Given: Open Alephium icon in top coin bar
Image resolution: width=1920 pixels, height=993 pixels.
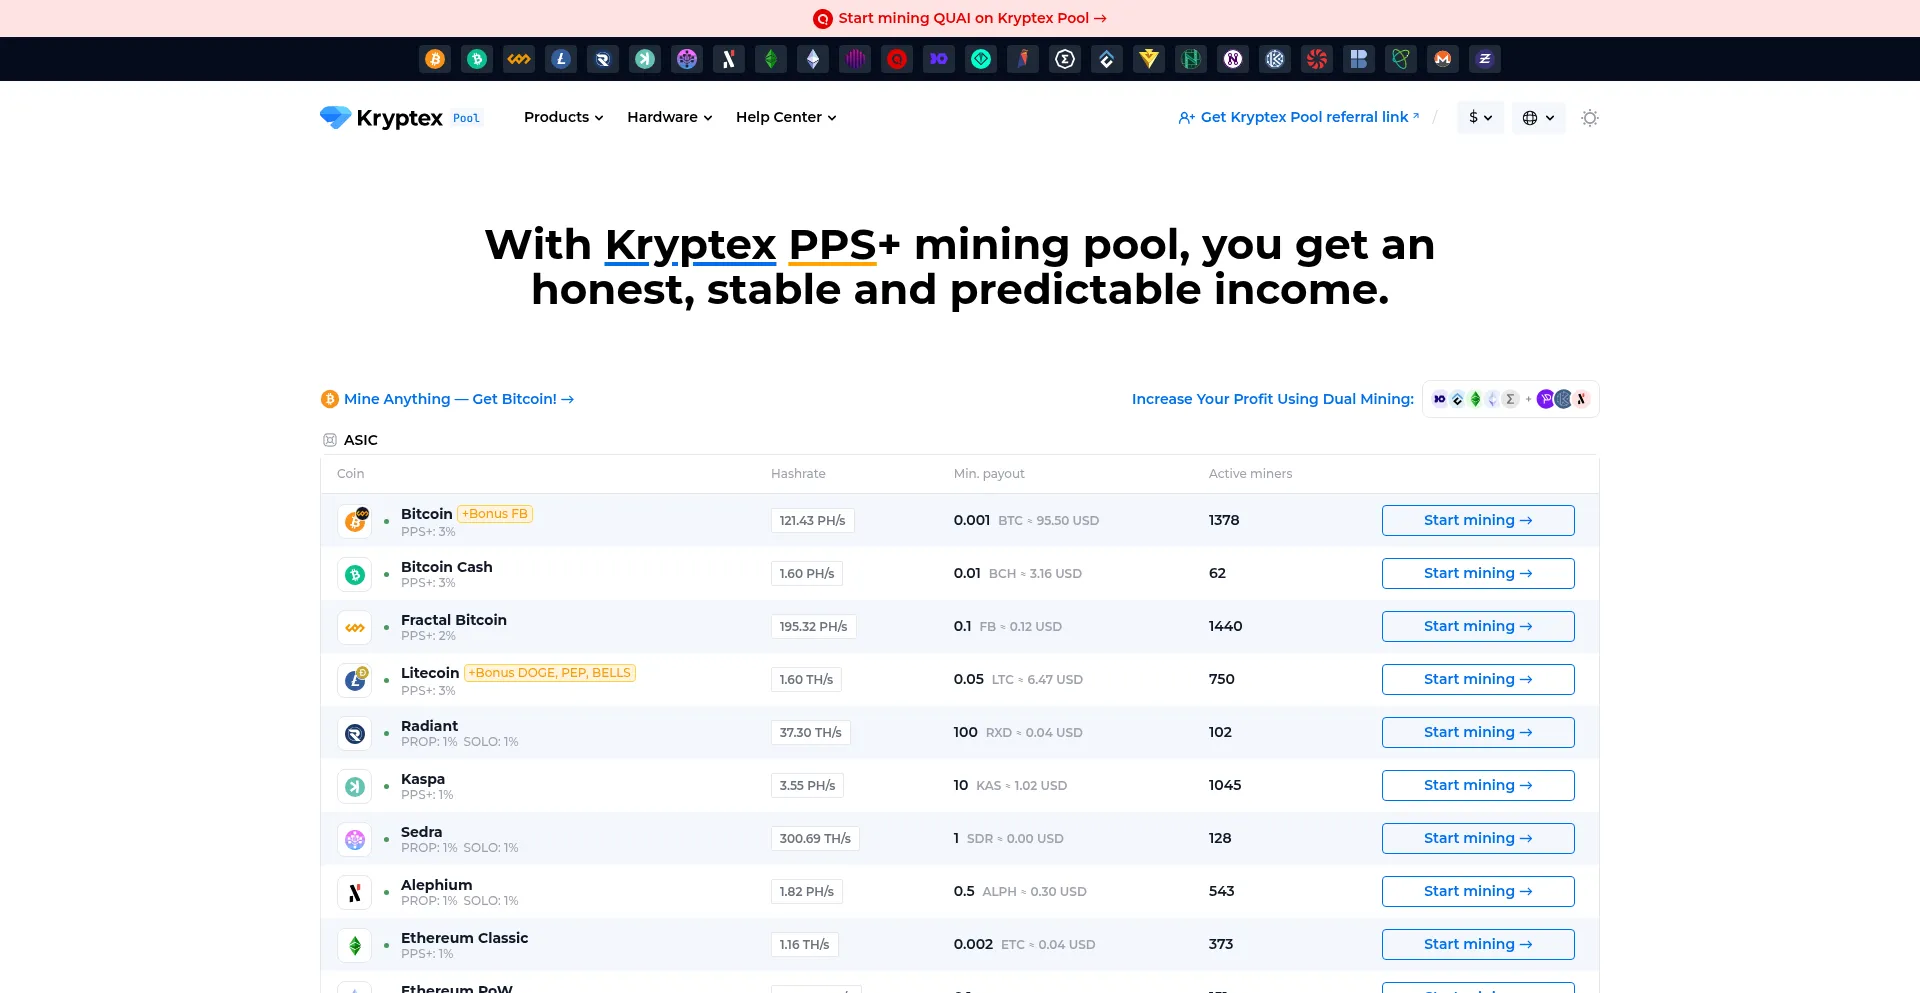Looking at the screenshot, I should pos(729,59).
